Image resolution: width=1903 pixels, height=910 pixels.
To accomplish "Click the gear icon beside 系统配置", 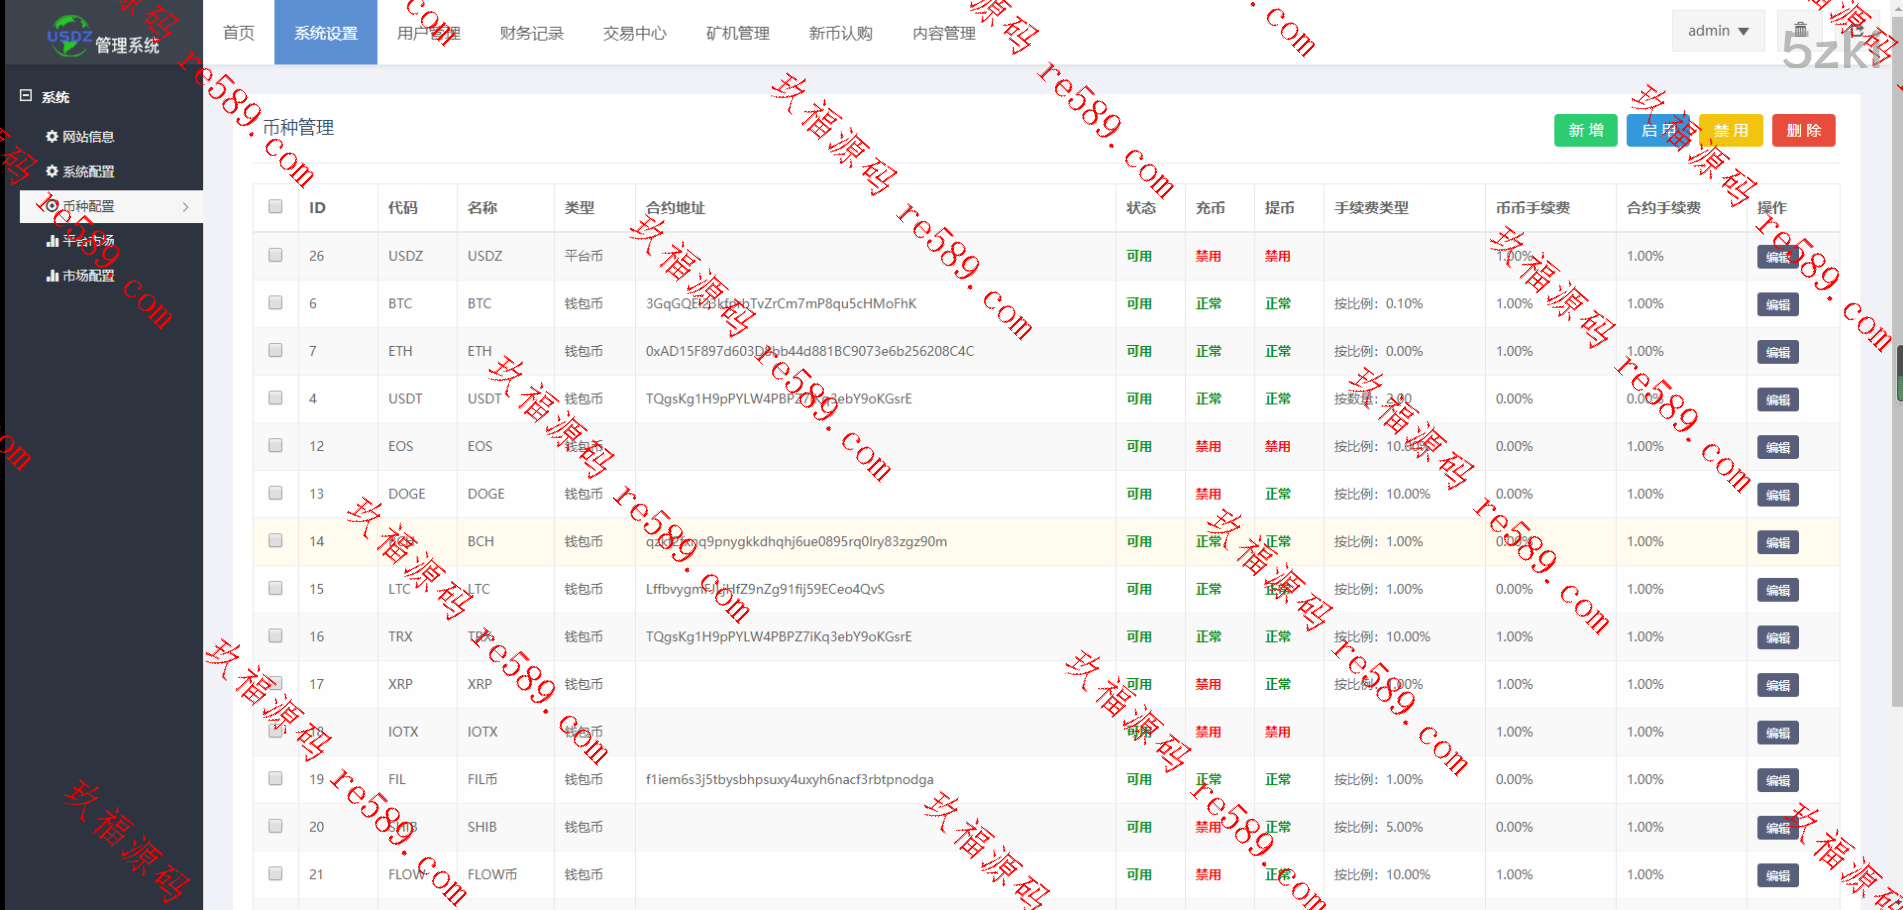I will coord(52,171).
